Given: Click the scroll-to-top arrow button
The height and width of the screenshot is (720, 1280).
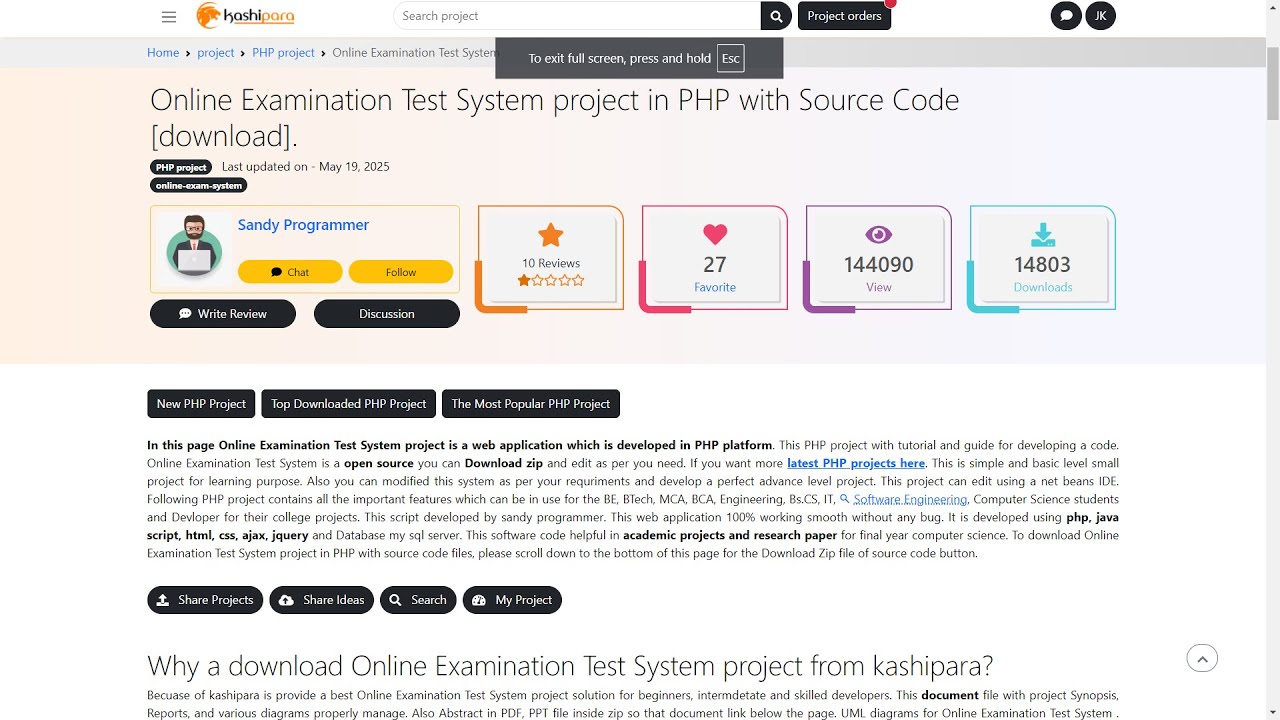Looking at the screenshot, I should click(x=1202, y=658).
